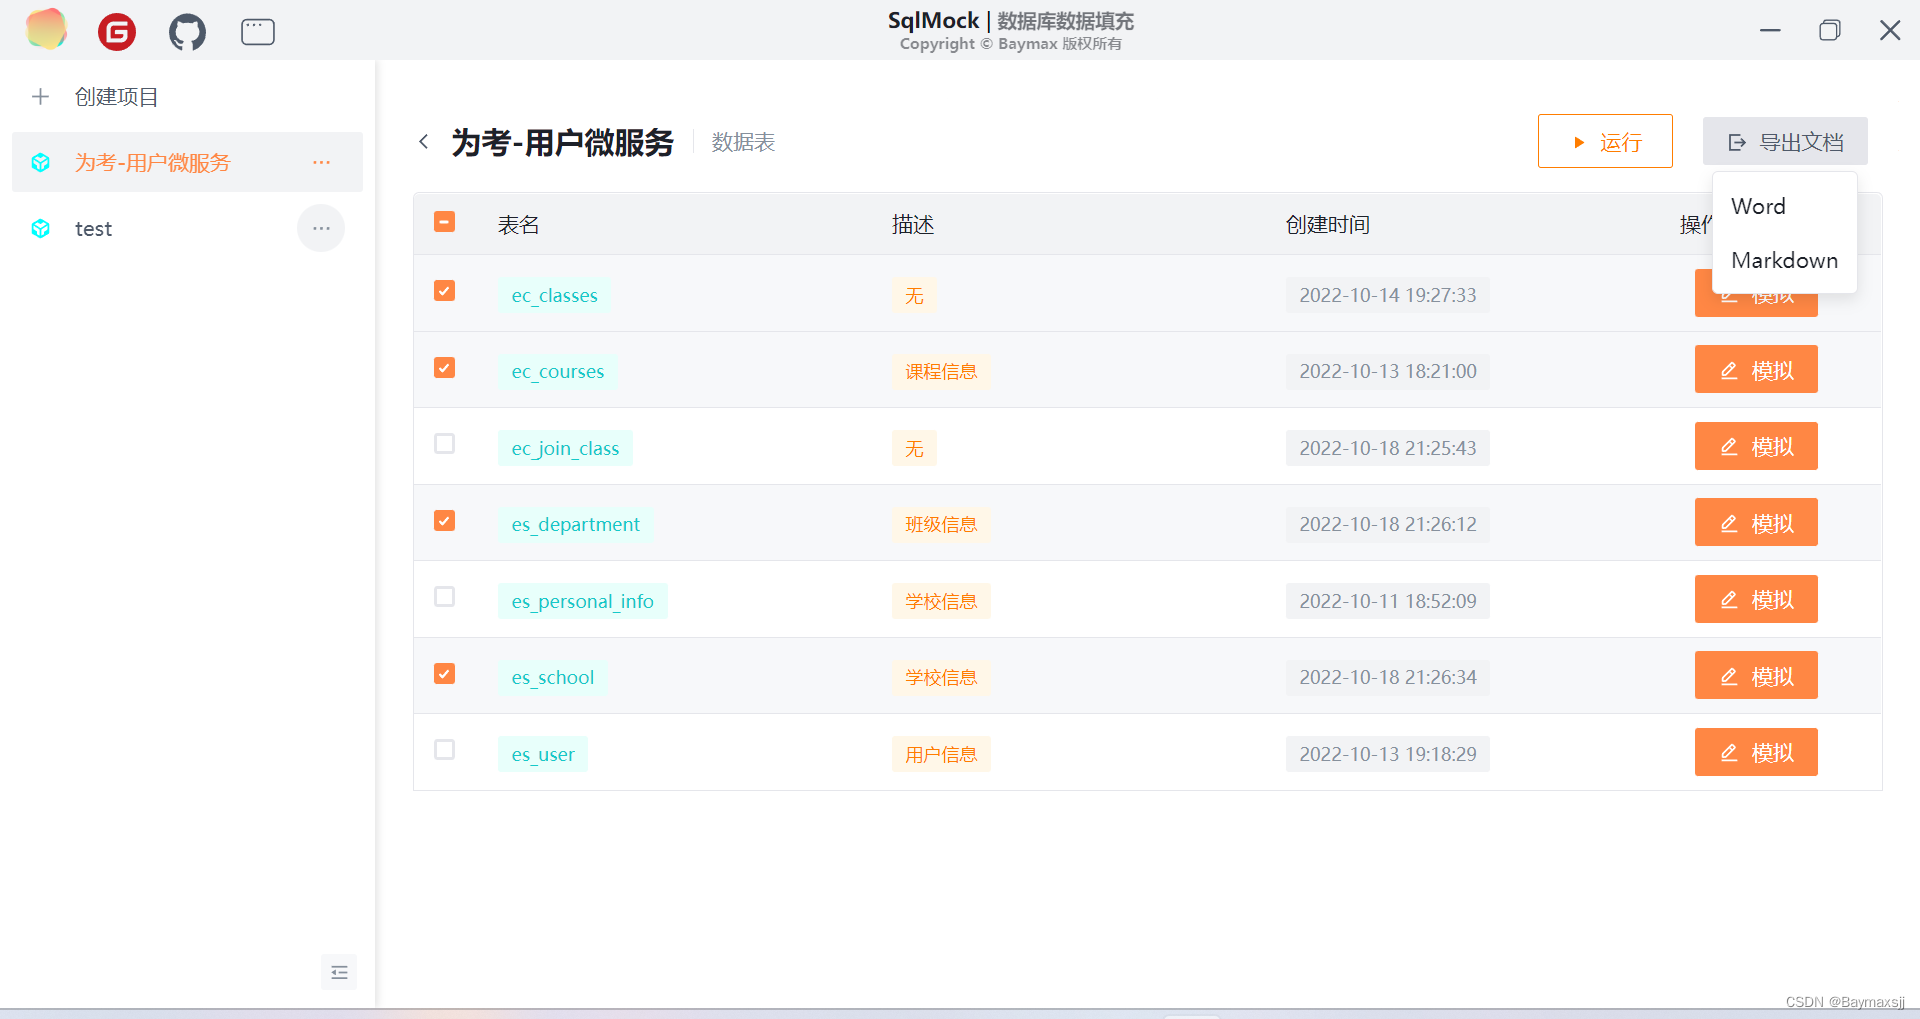Check the ec_join_class row checkbox

click(x=445, y=444)
